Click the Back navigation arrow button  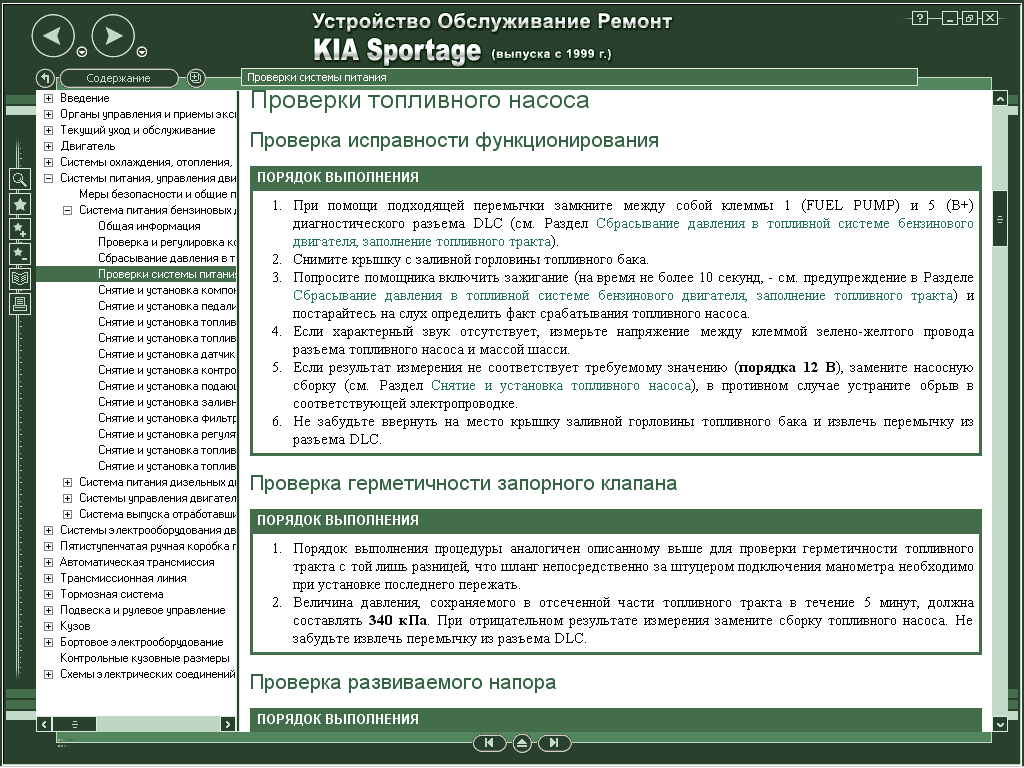point(54,35)
